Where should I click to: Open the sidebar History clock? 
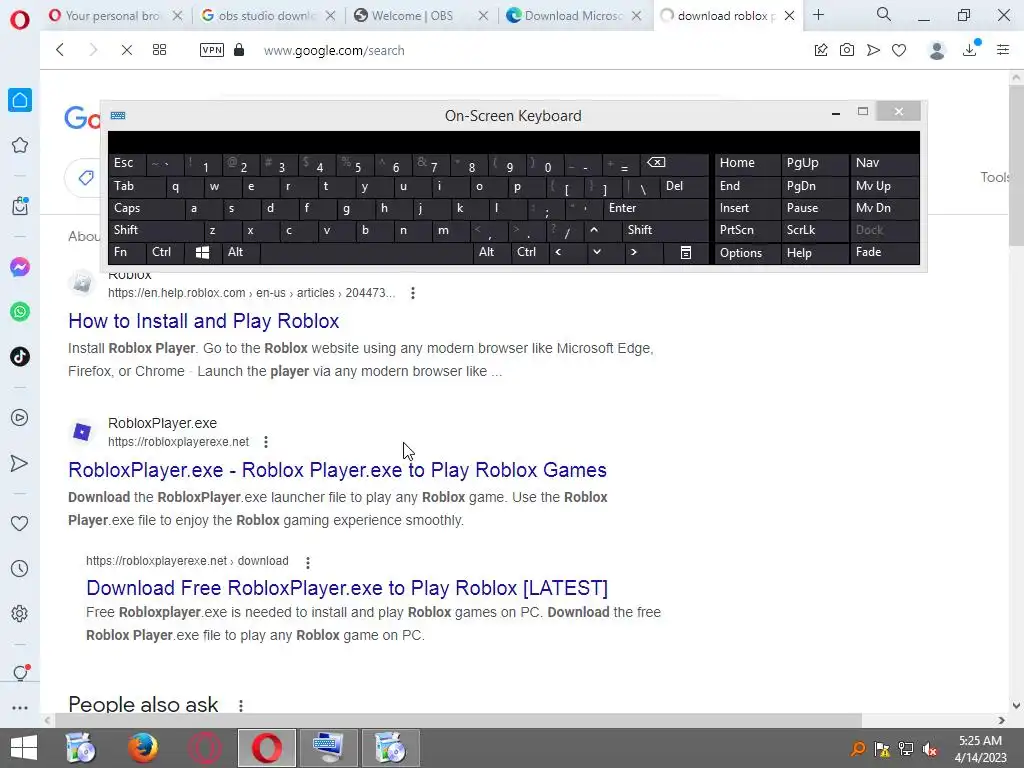(20, 569)
